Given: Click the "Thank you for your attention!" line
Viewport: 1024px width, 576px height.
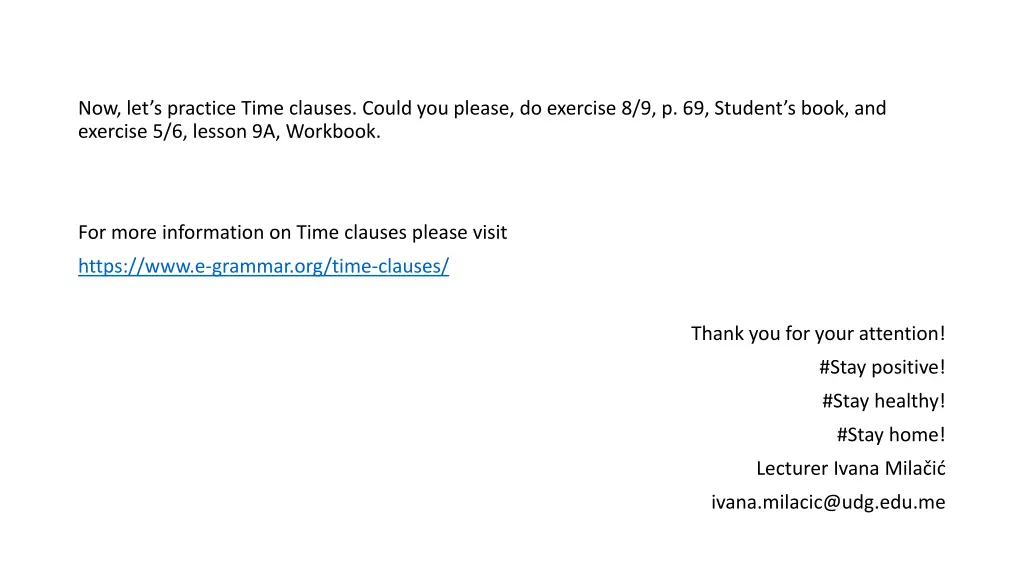Looking at the screenshot, I should (817, 333).
